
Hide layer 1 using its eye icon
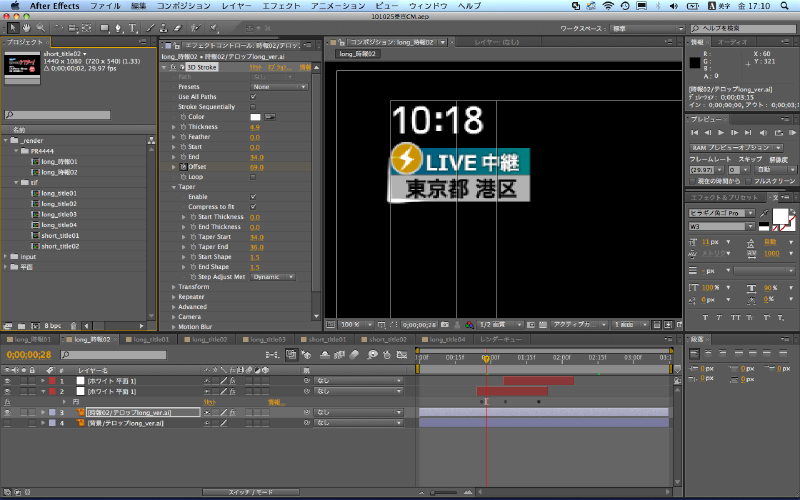(x=7, y=381)
